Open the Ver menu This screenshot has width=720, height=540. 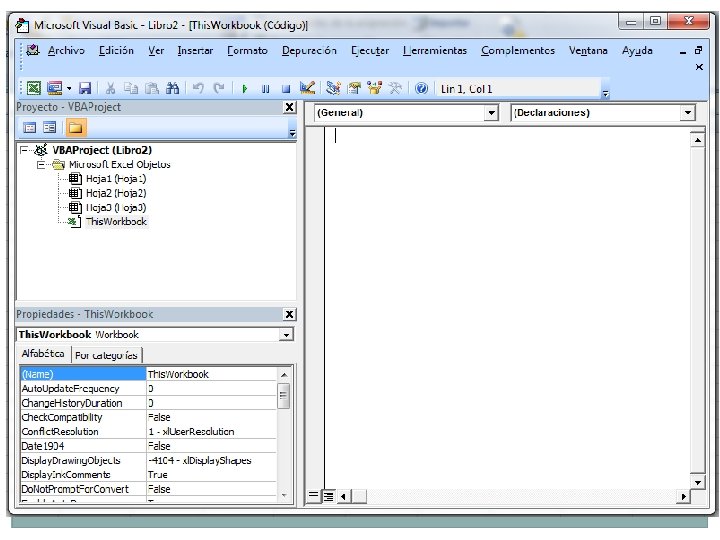(156, 51)
